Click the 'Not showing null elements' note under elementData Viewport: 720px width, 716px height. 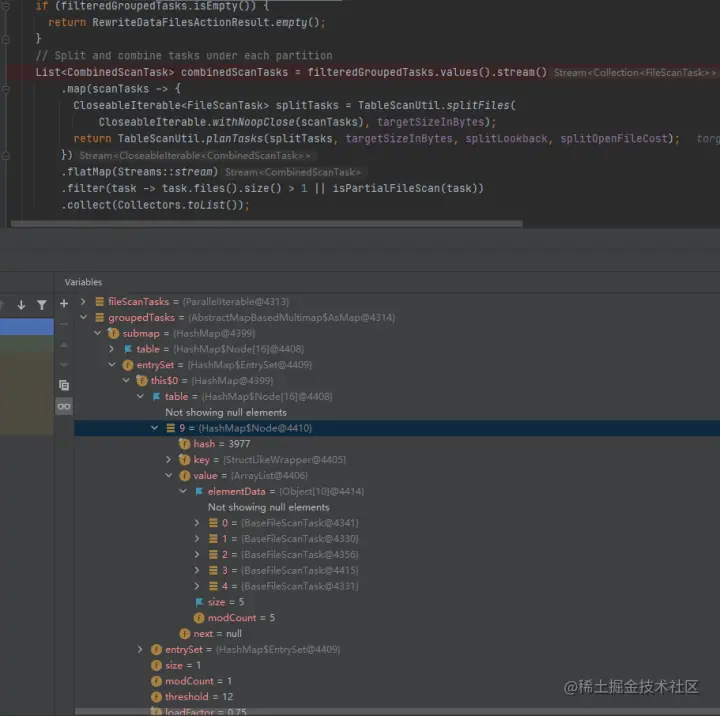(x=268, y=507)
